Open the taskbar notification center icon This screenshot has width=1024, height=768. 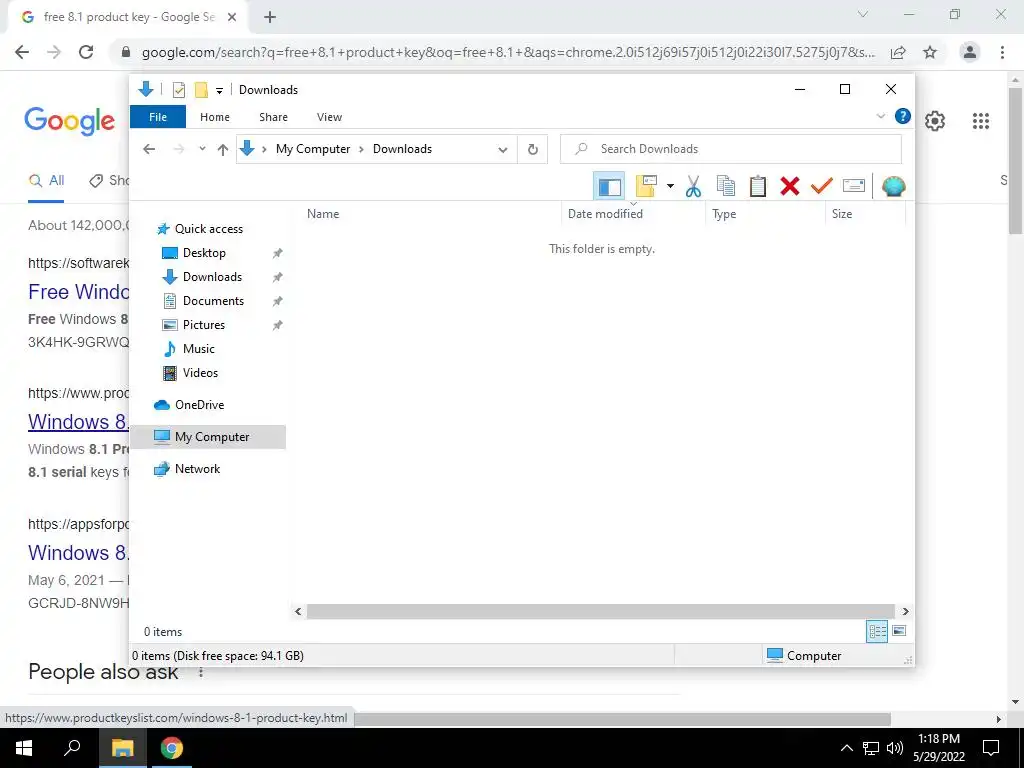pos(991,748)
